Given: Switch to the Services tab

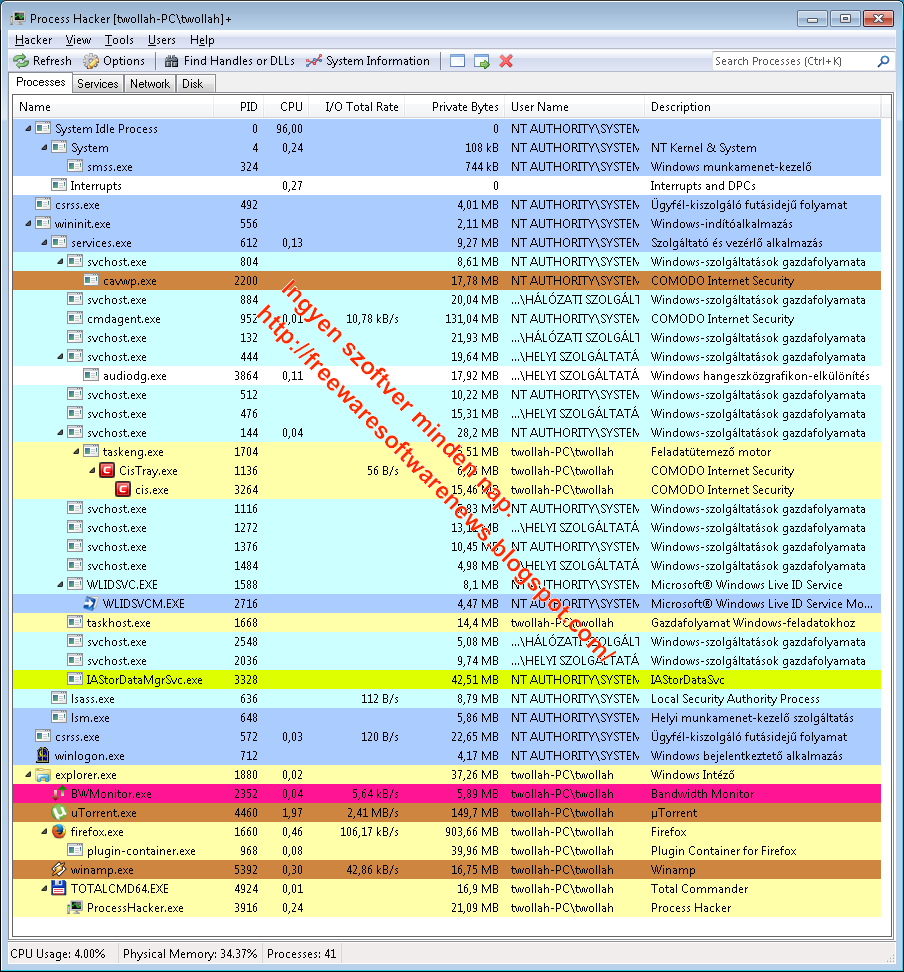Looking at the screenshot, I should click(97, 84).
